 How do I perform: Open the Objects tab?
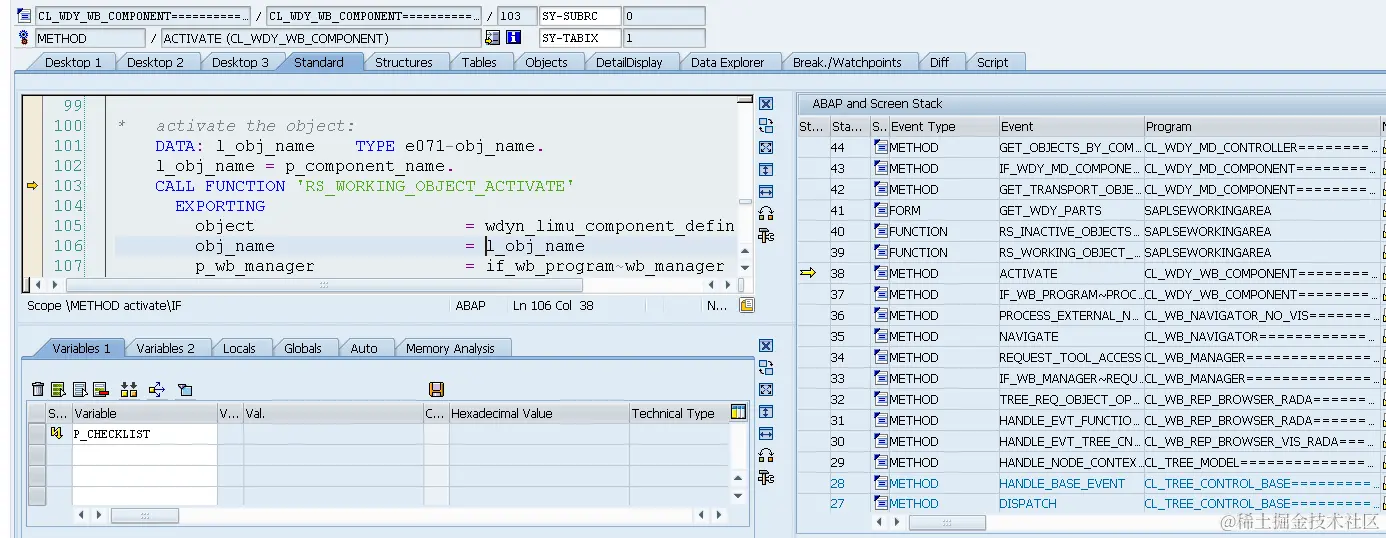(x=546, y=62)
